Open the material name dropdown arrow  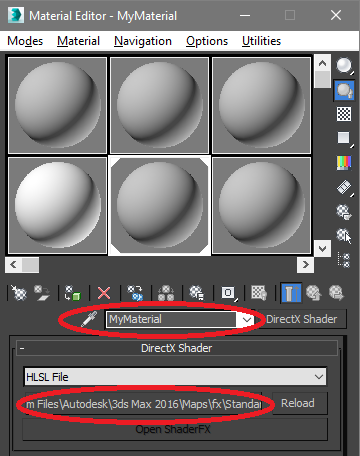click(x=246, y=319)
